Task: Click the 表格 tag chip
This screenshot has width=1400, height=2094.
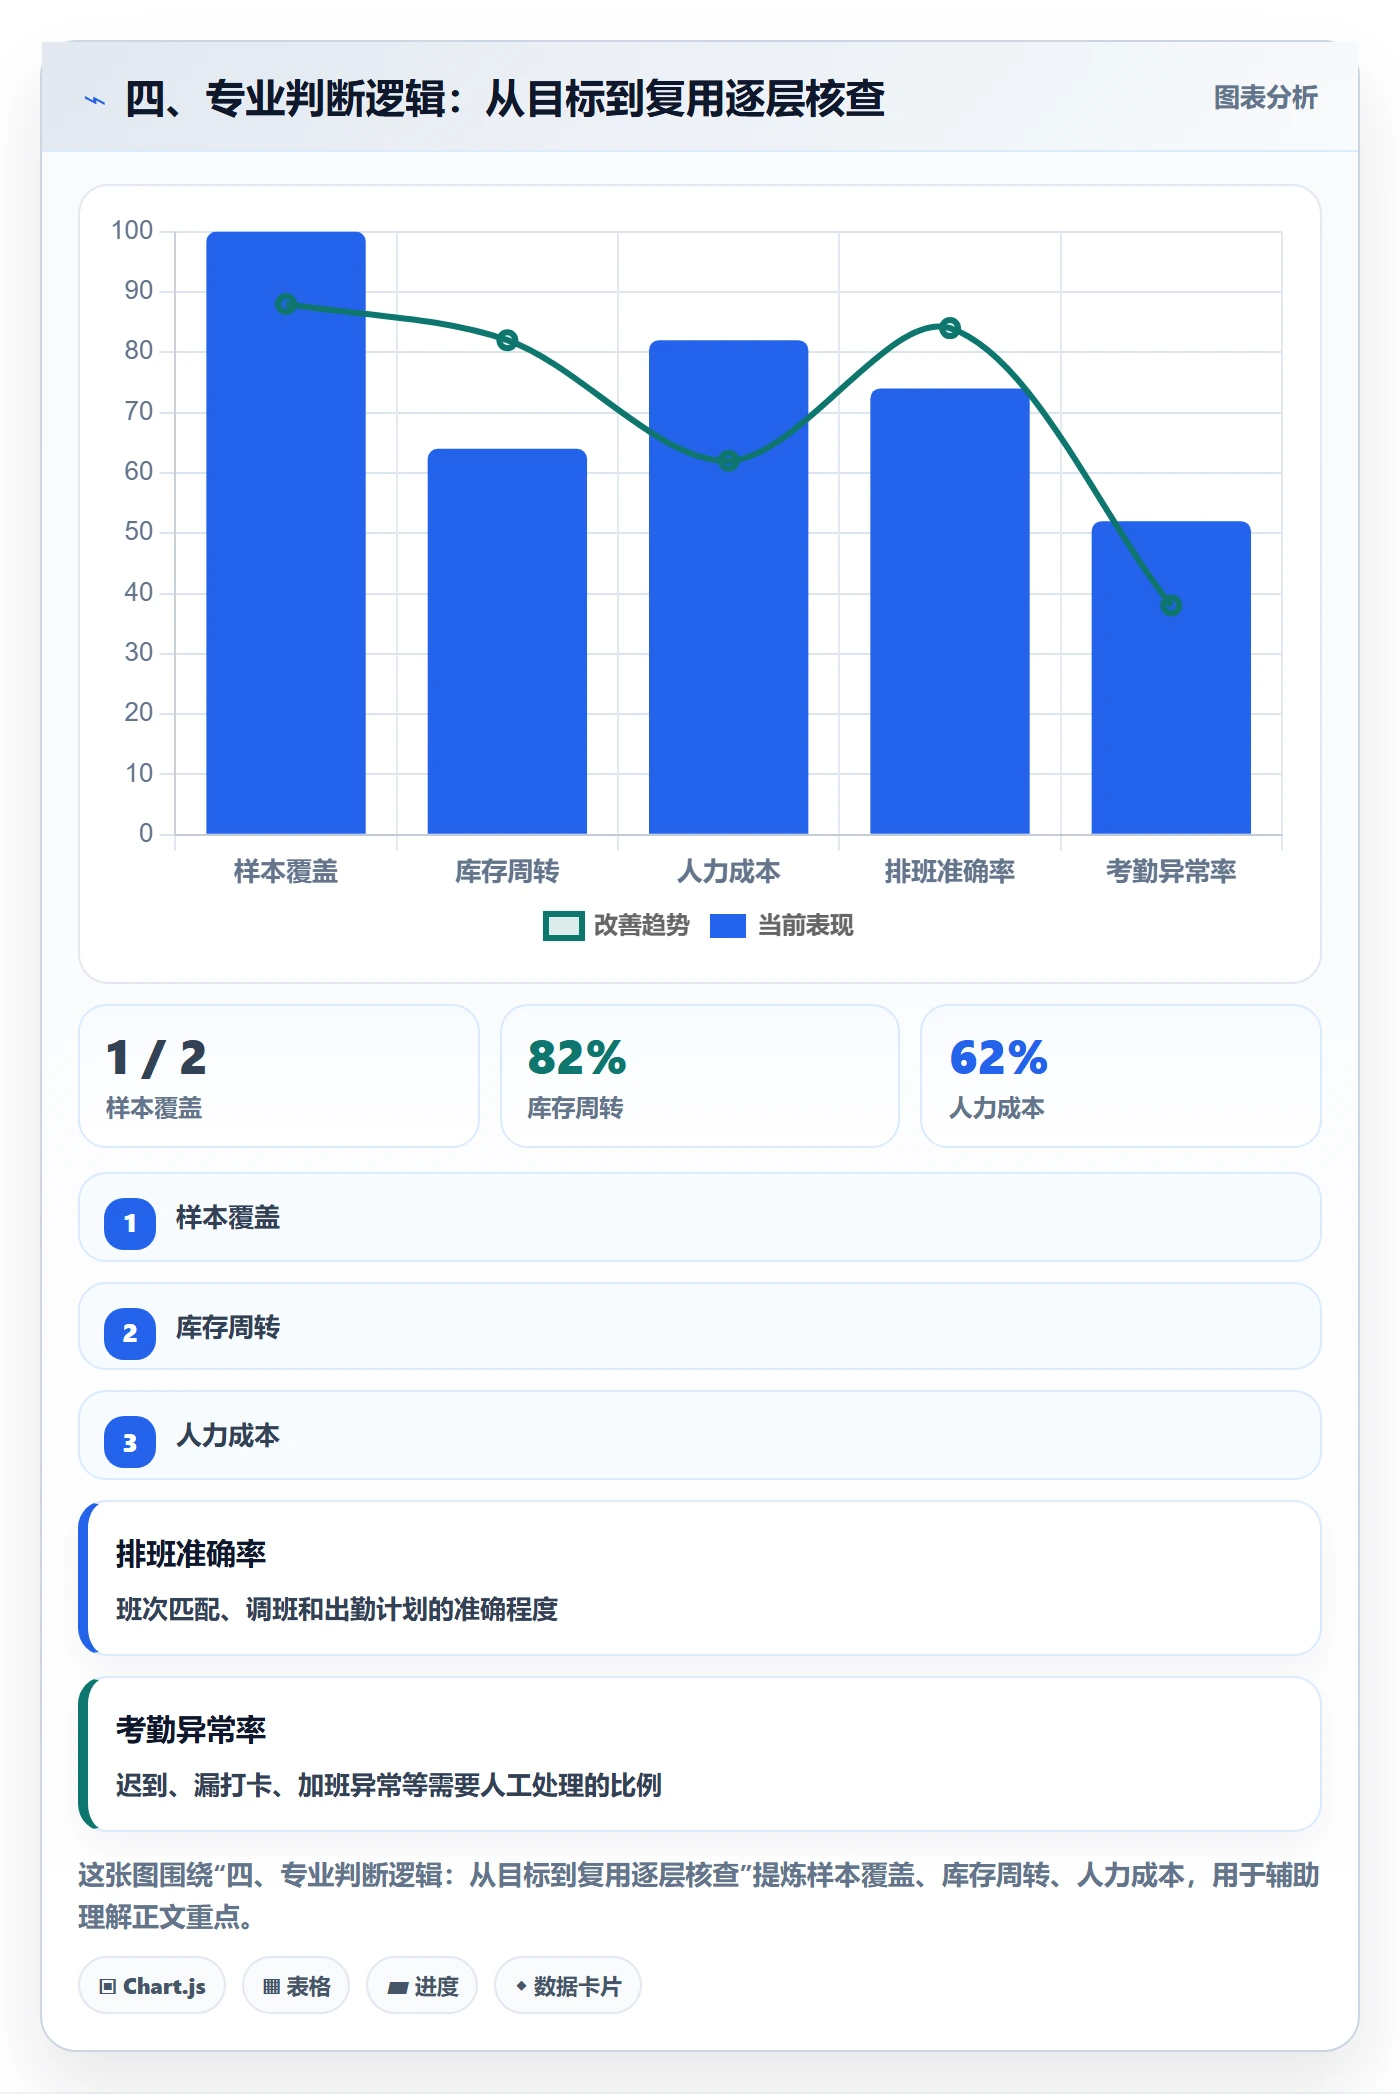Action: (x=296, y=1986)
